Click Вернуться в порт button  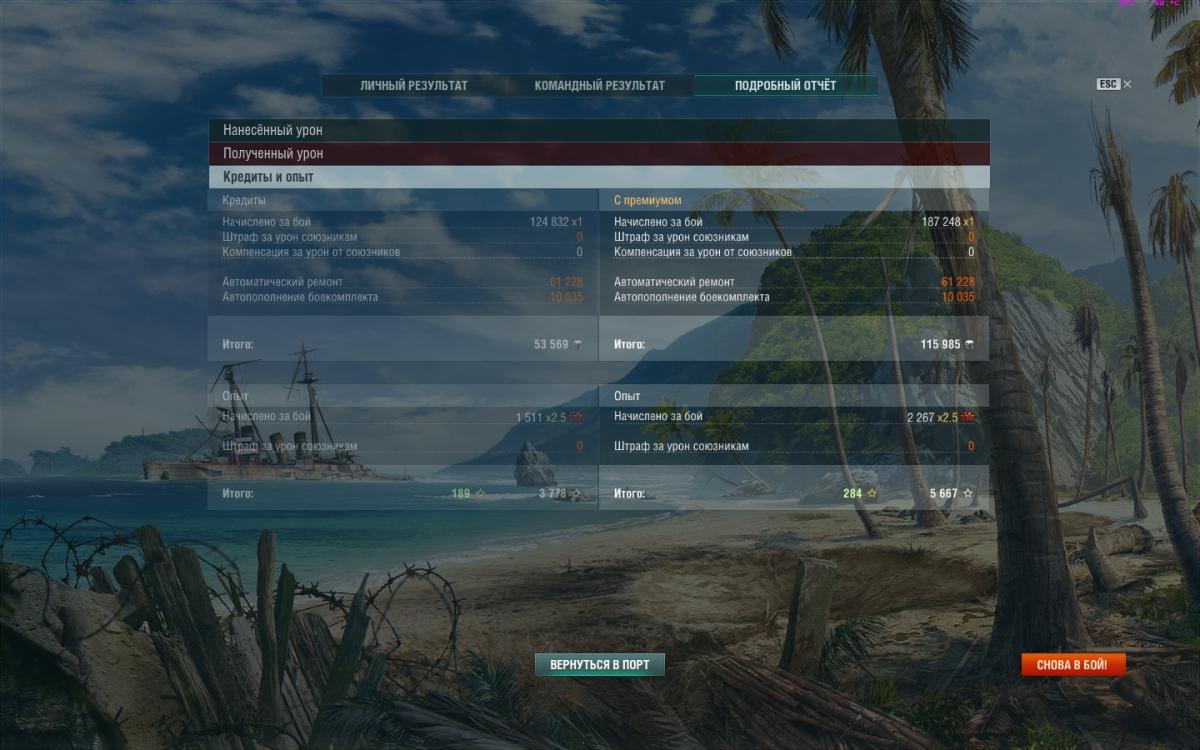[599, 664]
